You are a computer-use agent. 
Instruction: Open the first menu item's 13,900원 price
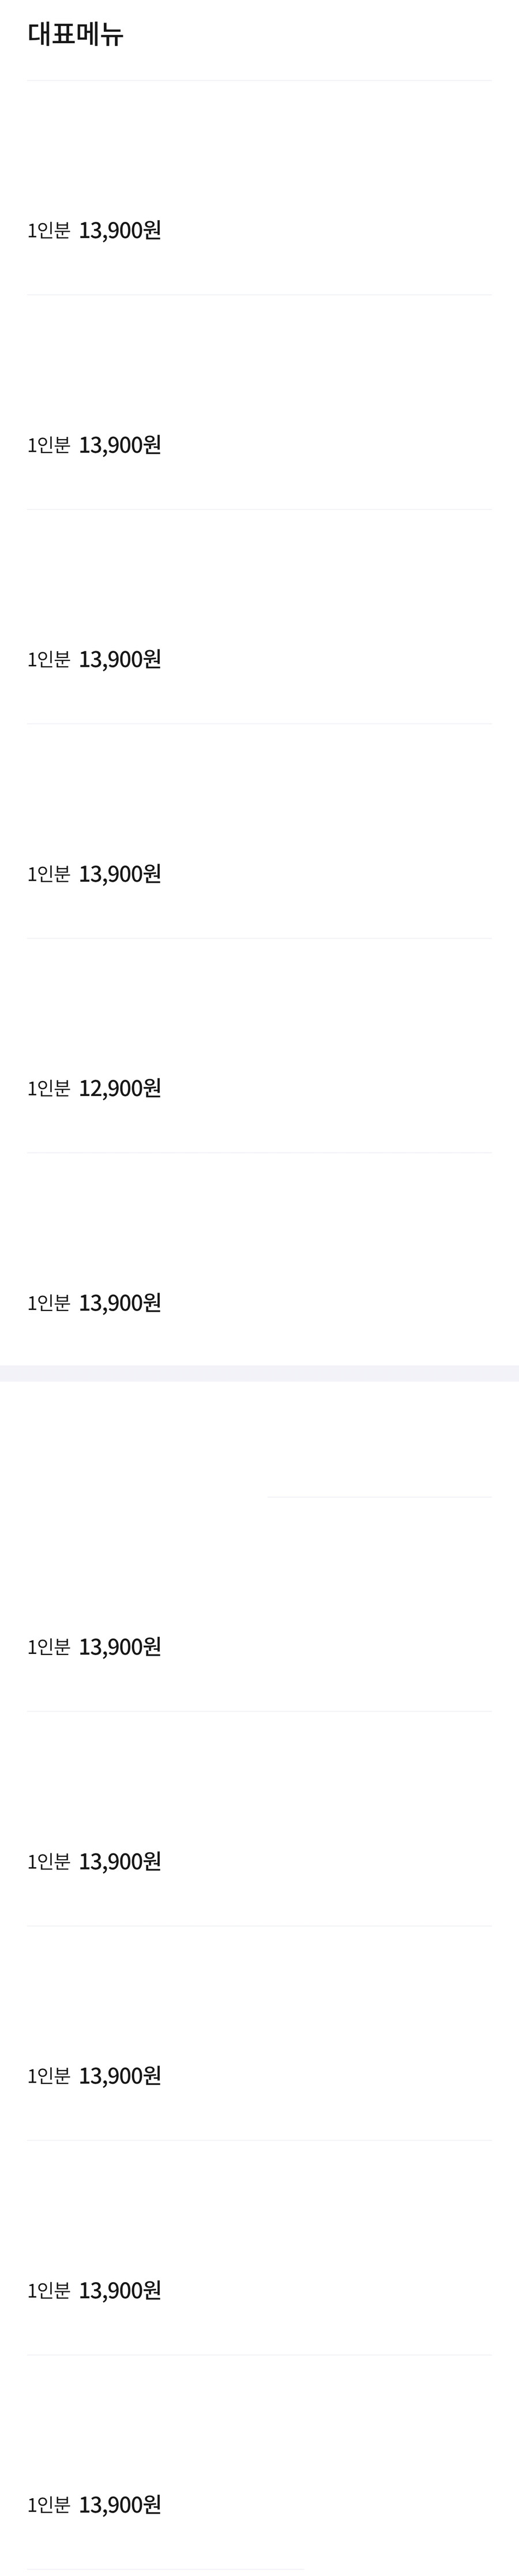click(x=120, y=231)
